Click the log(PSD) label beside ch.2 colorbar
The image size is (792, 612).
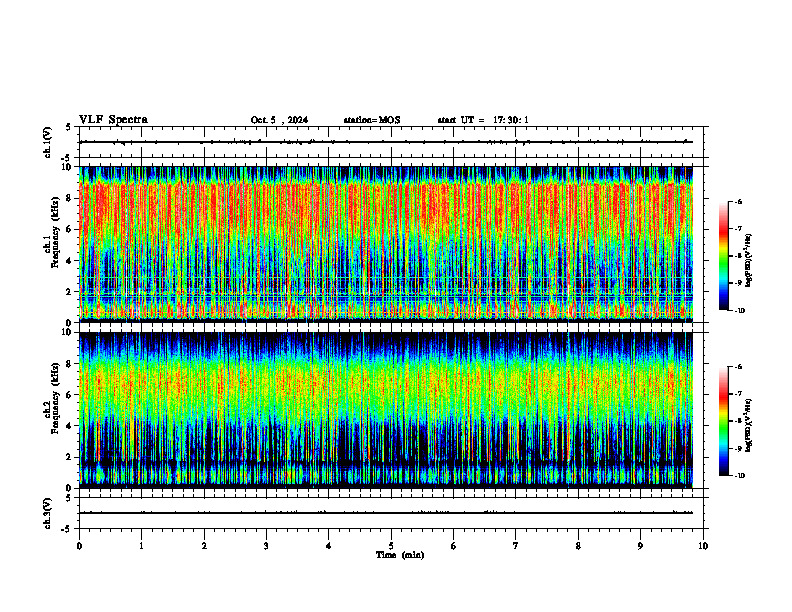[x=749, y=426]
